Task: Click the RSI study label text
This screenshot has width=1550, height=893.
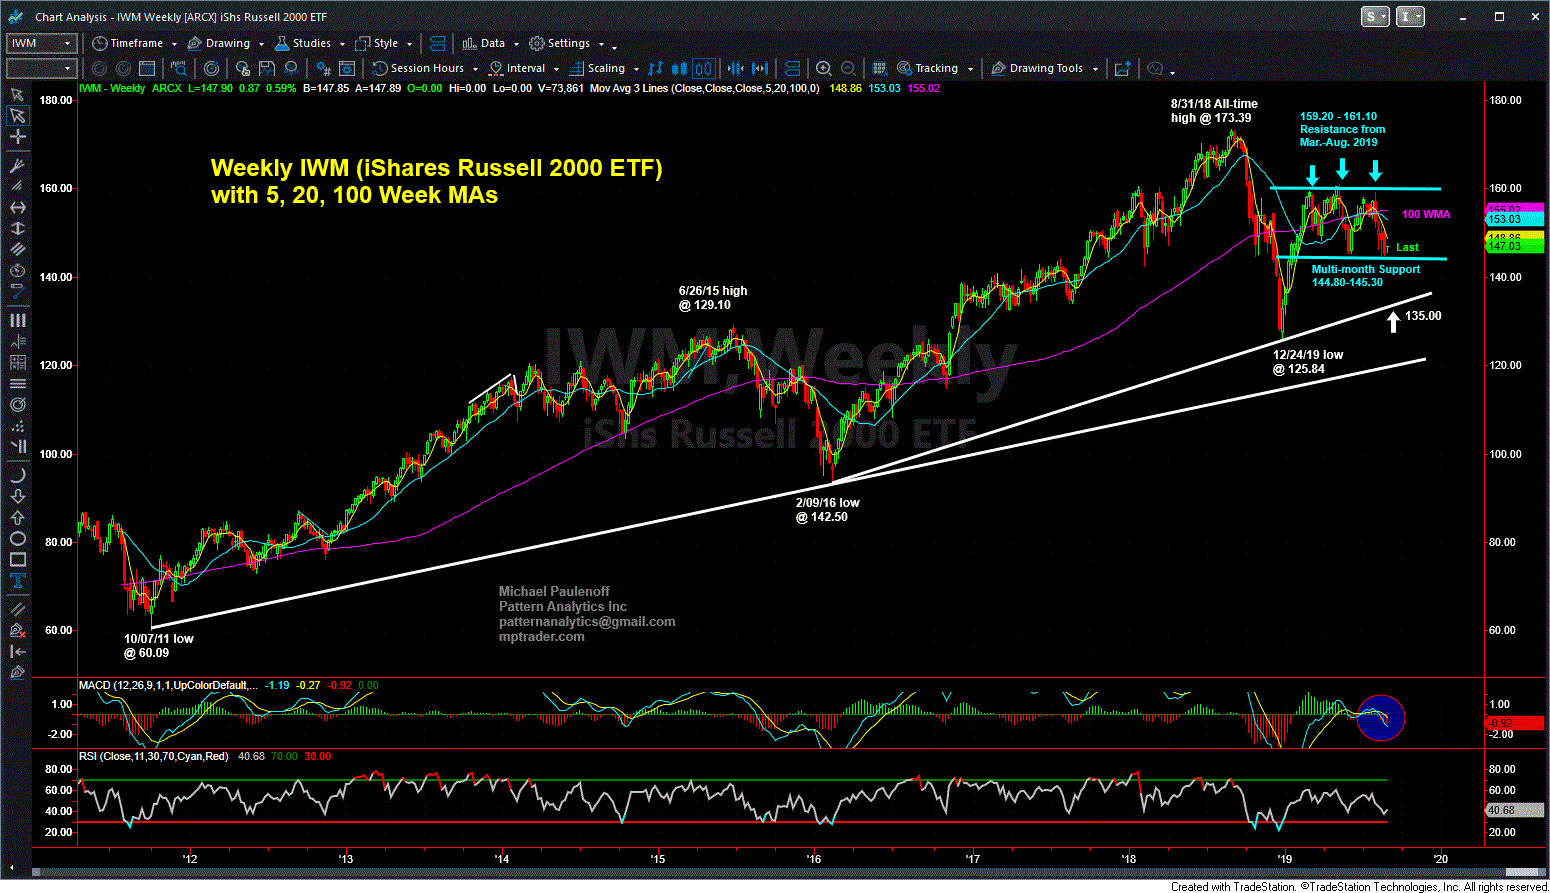Action: pyautogui.click(x=155, y=756)
